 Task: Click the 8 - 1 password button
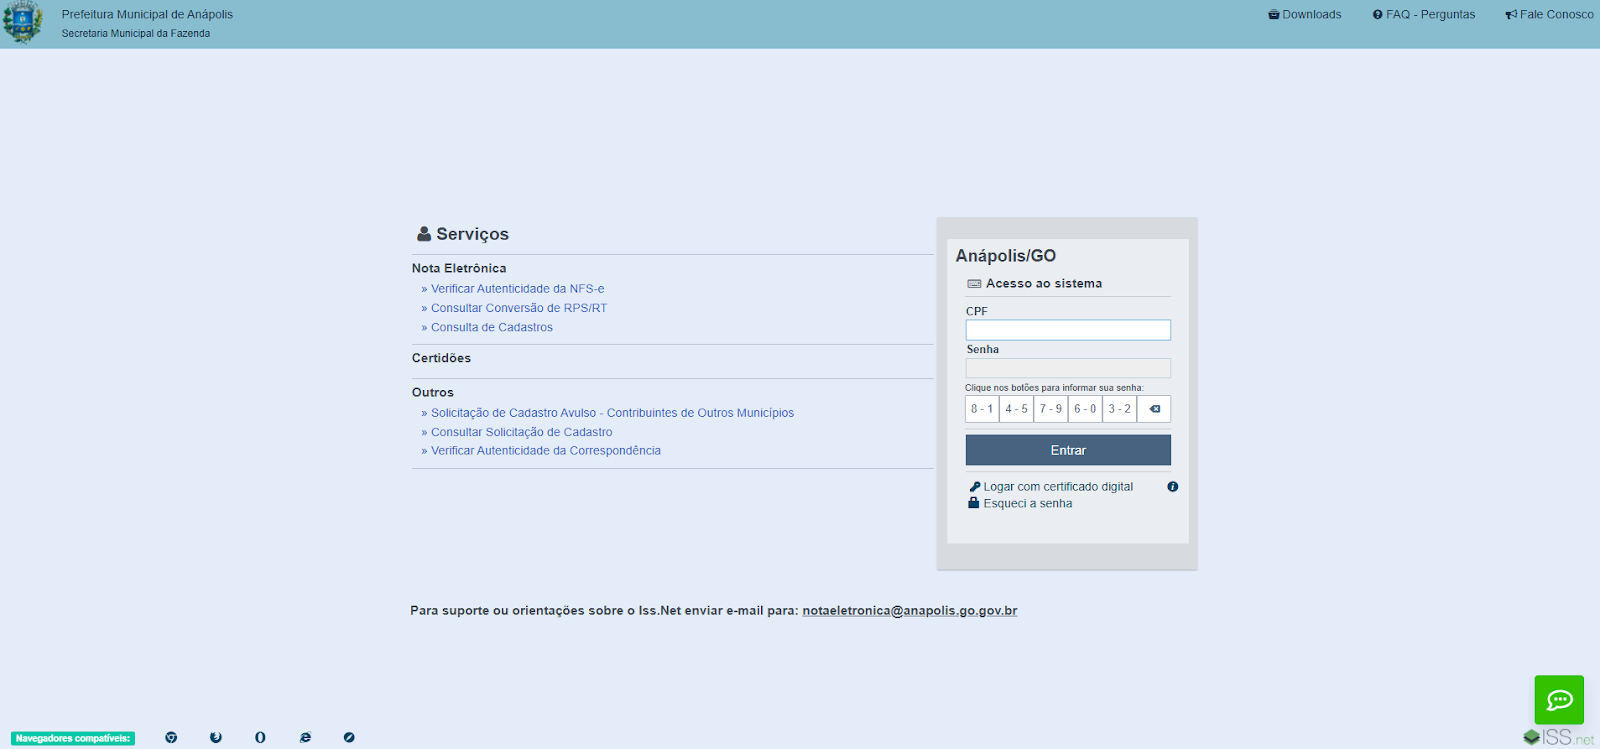pos(982,409)
